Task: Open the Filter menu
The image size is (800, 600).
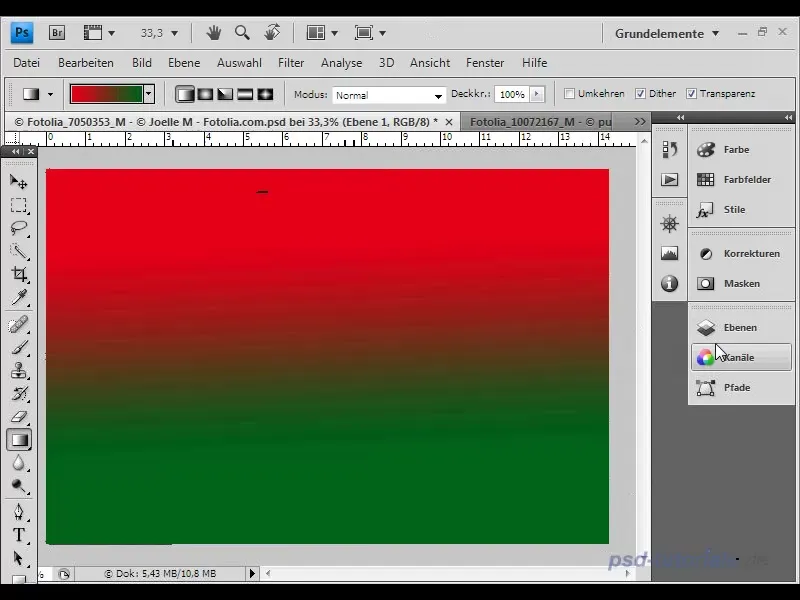Action: 291,63
